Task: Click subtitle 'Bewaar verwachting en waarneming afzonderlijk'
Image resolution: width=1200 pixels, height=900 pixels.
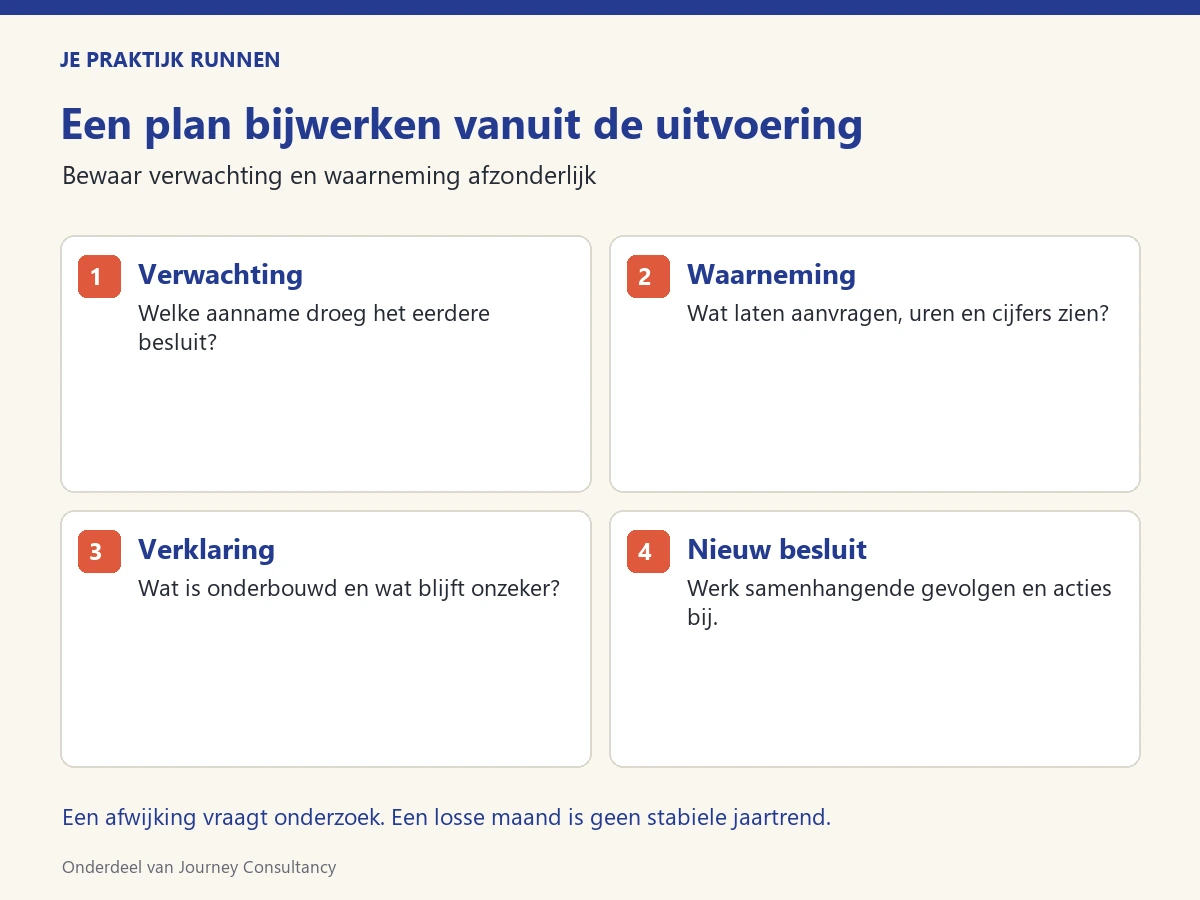Action: coord(329,176)
